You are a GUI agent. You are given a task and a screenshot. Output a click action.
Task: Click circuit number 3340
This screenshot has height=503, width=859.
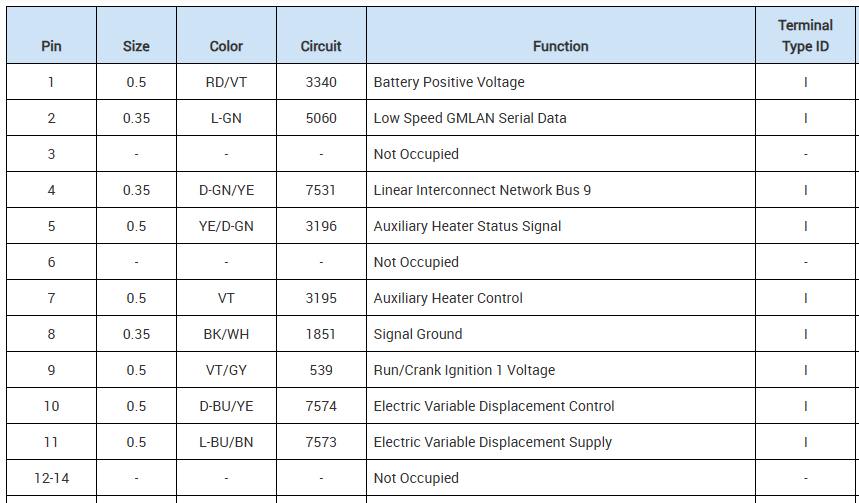[x=321, y=82]
